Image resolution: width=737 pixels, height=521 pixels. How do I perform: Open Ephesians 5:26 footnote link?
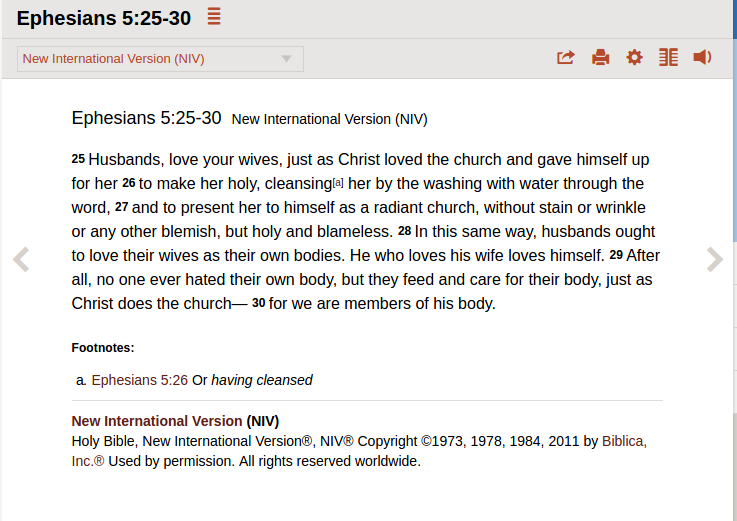coord(140,380)
